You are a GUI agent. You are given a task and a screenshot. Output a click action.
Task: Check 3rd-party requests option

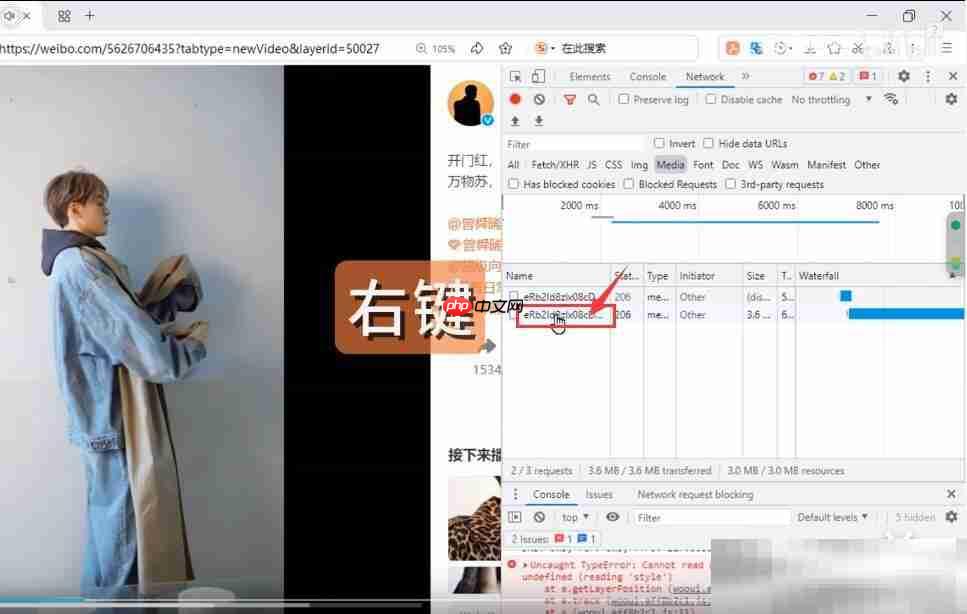pos(731,184)
